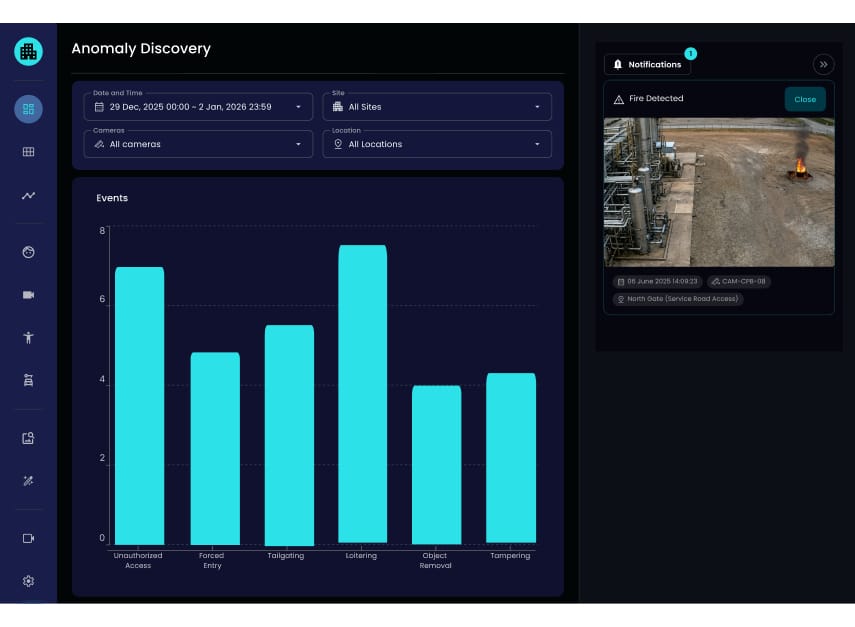The width and height of the screenshot is (855, 627).
Task: Click the building icon in Site field
Action: pyautogui.click(x=338, y=106)
